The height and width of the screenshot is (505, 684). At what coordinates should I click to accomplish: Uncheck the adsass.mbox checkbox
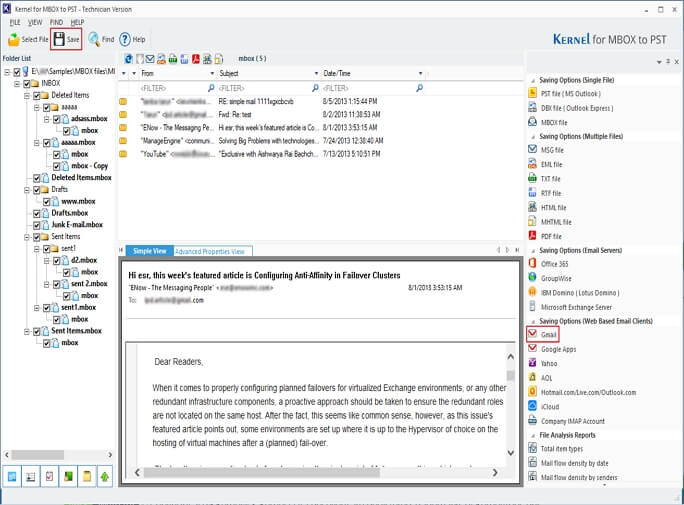pyautogui.click(x=57, y=119)
